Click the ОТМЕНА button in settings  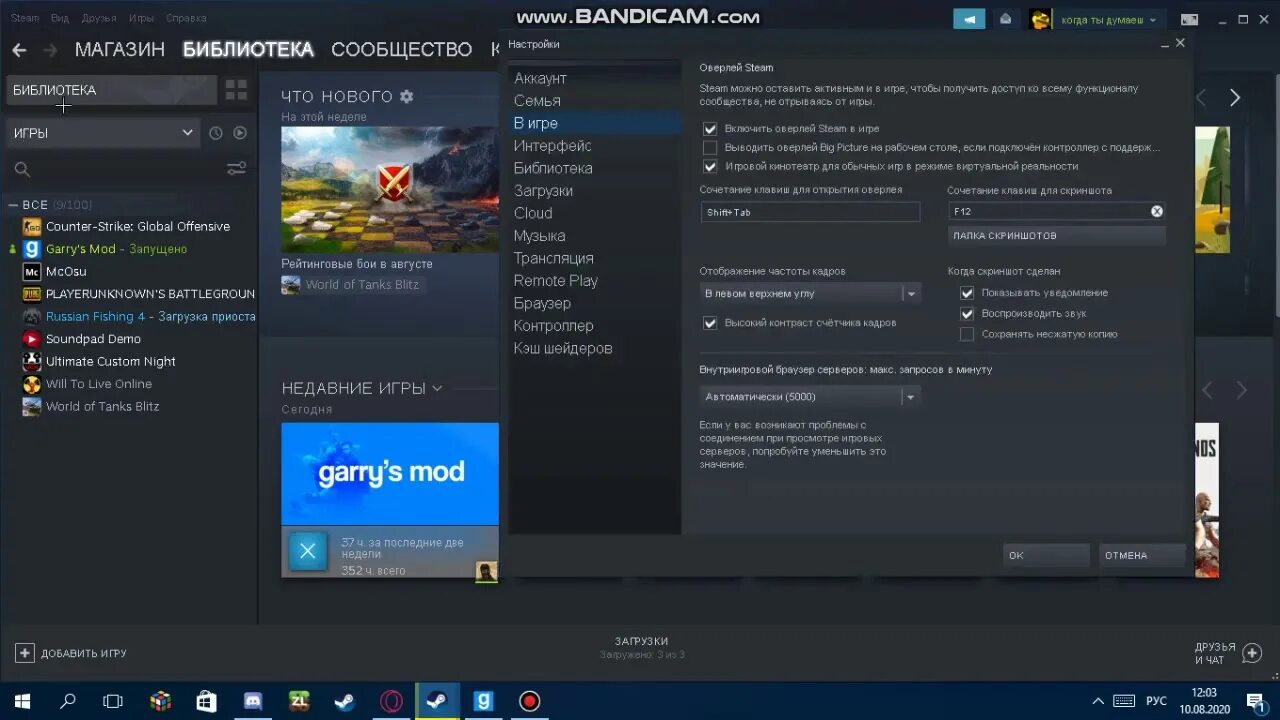click(x=1142, y=555)
